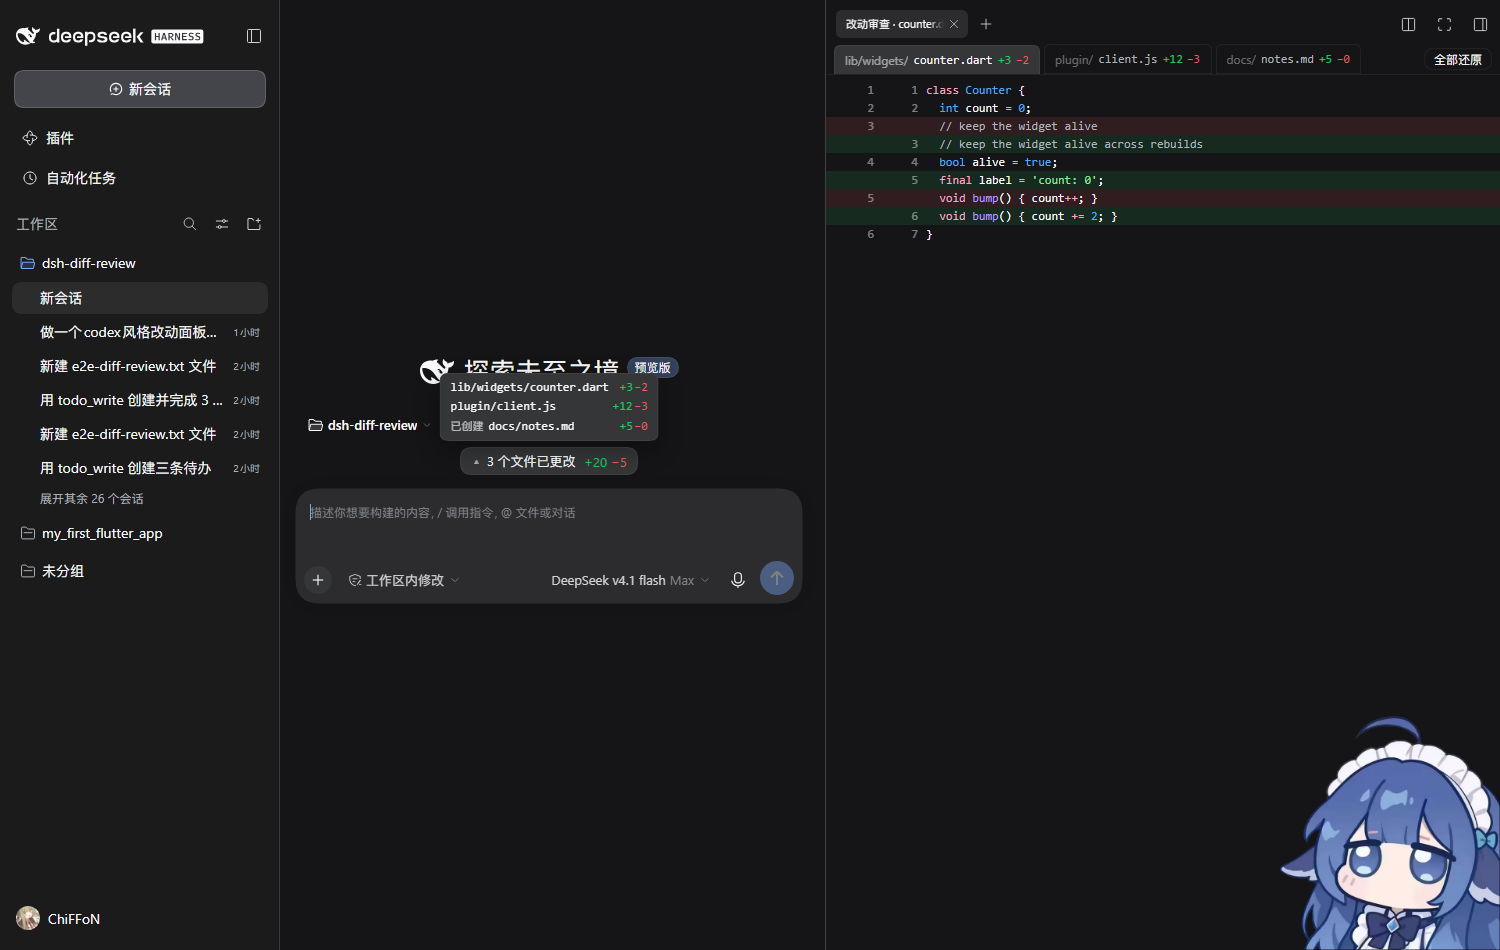Search workspaces with magnifier icon

[x=190, y=224]
